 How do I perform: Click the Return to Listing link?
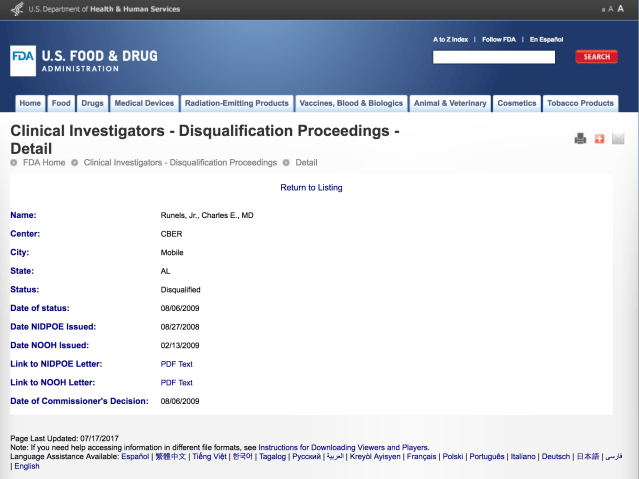pos(311,187)
